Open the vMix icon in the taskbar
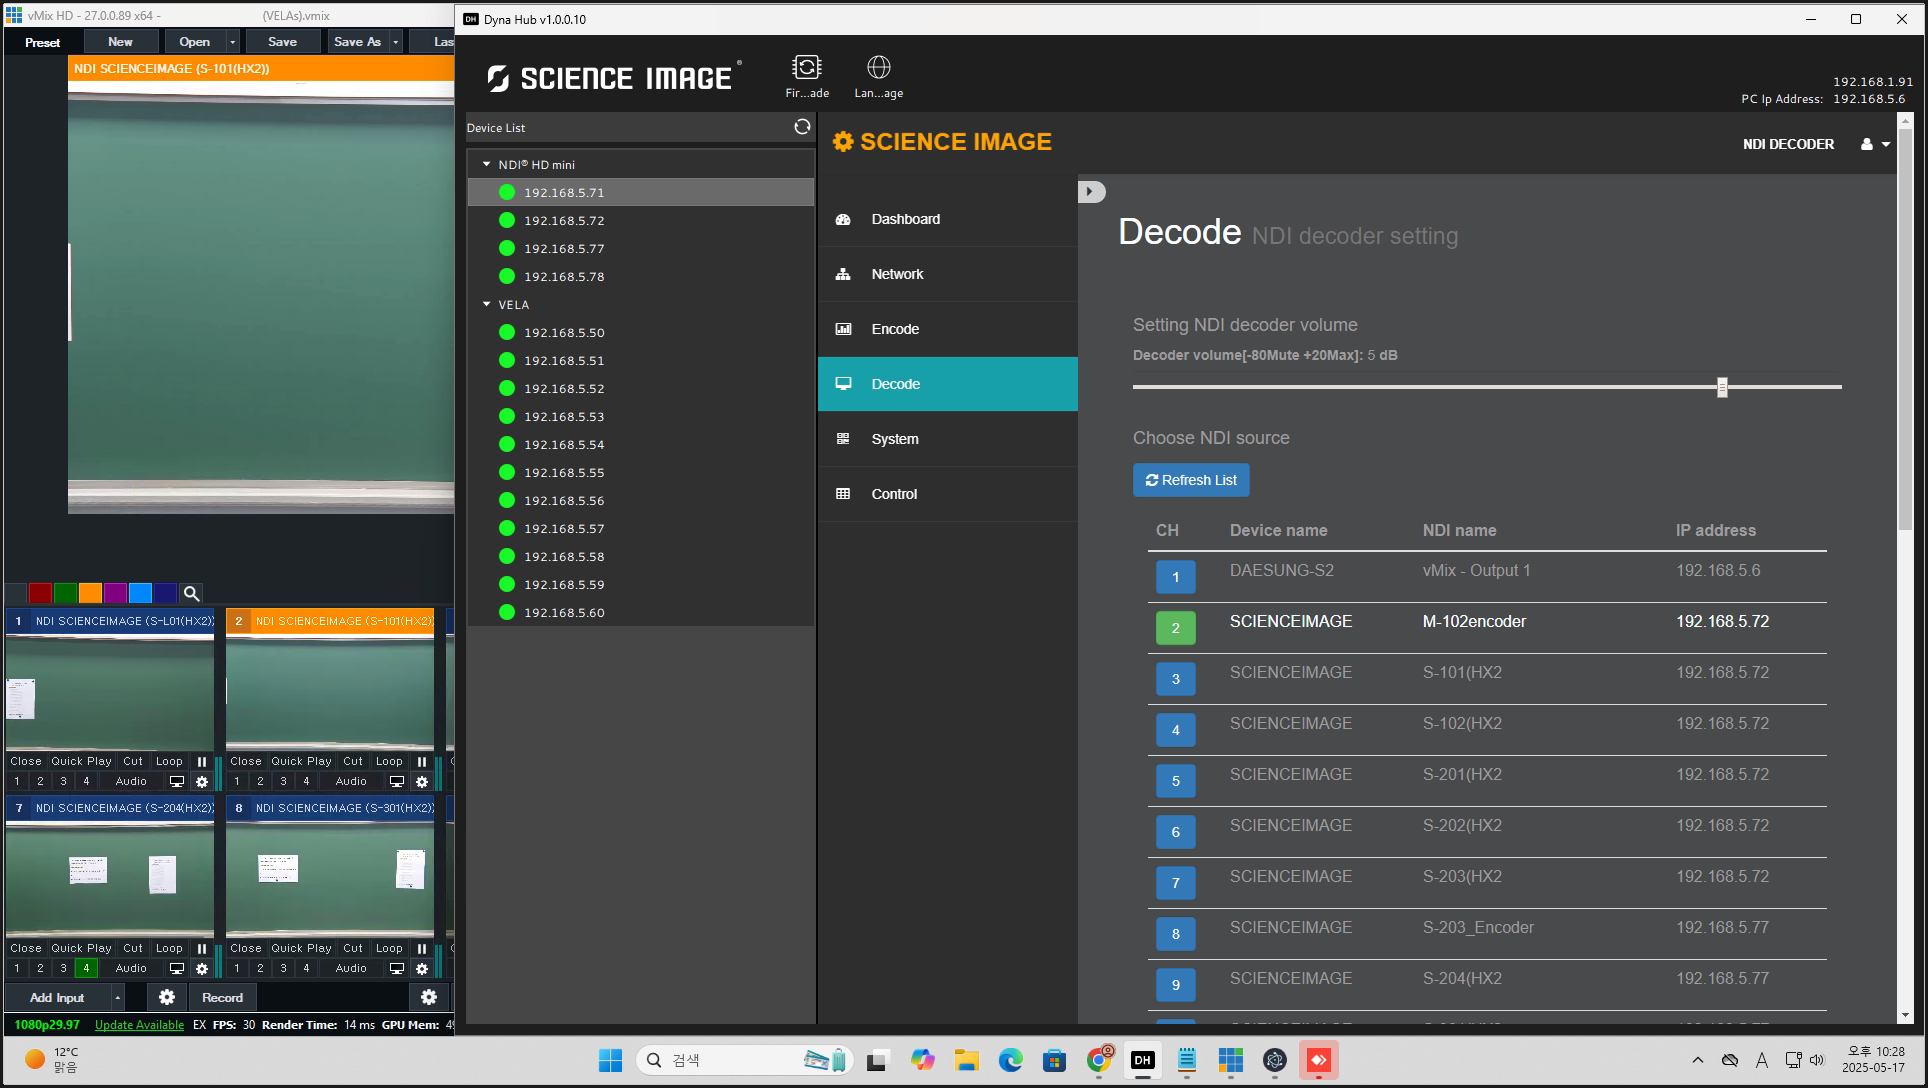The image size is (1928, 1088). click(1230, 1060)
